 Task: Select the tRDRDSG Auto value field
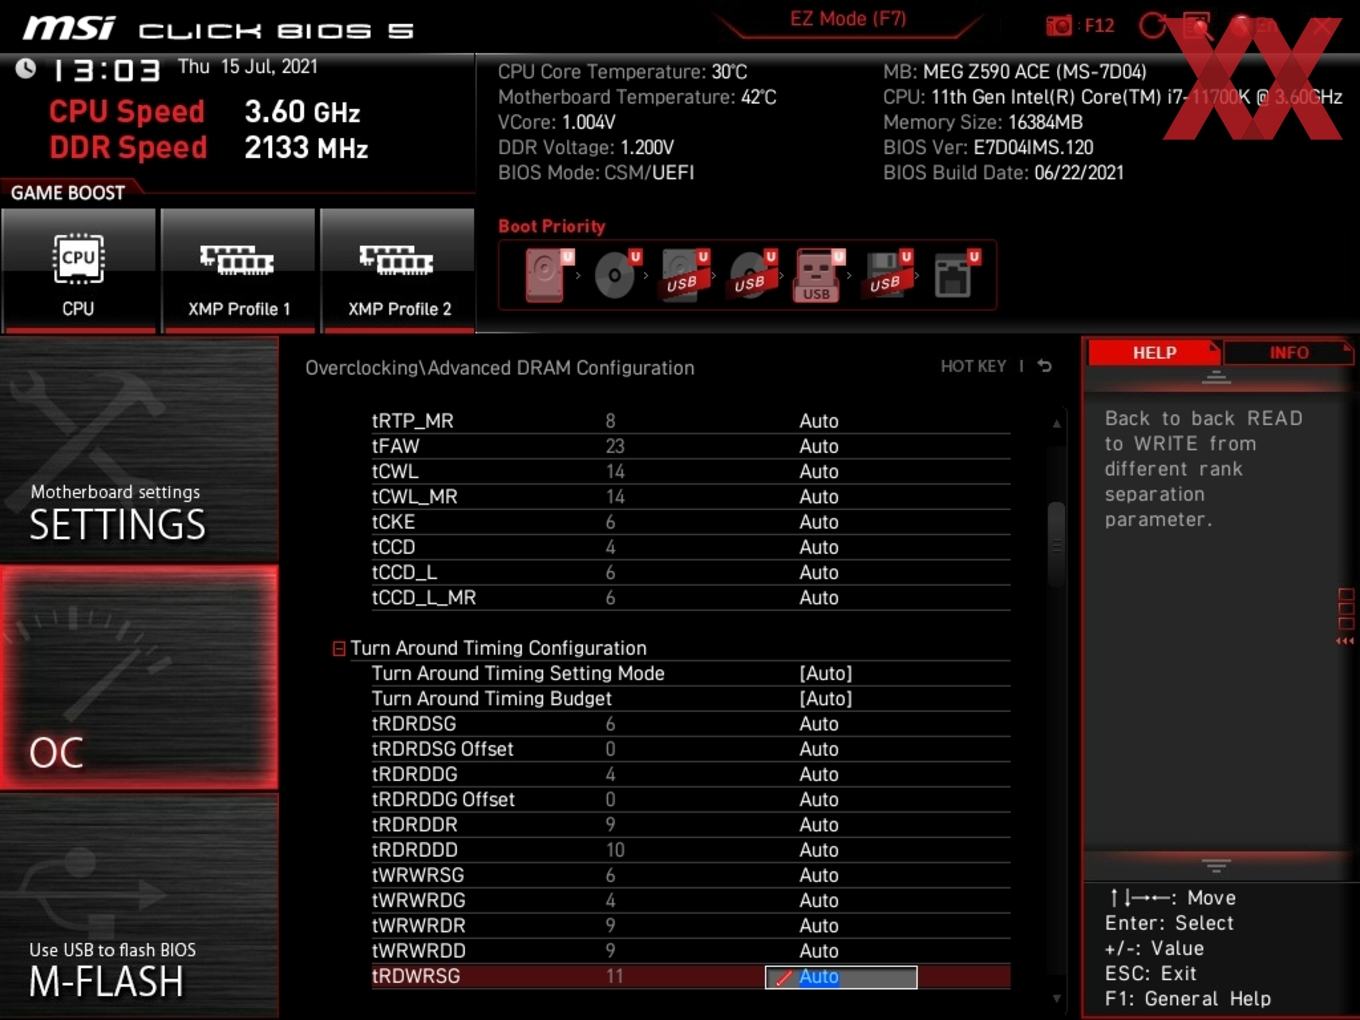pos(819,724)
